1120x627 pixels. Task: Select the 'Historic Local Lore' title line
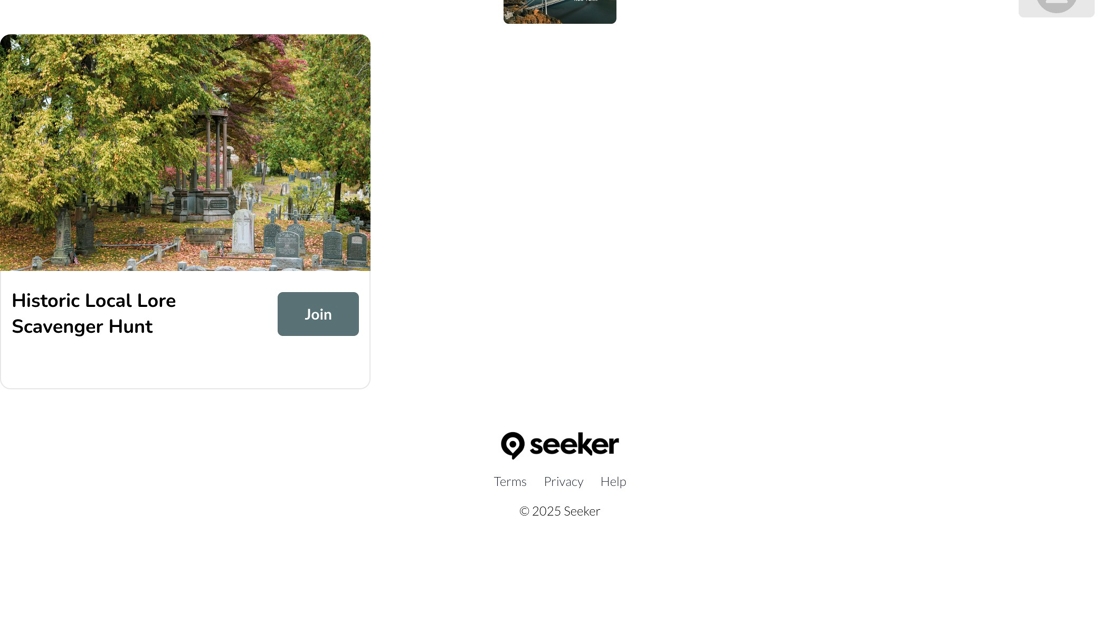tap(94, 301)
